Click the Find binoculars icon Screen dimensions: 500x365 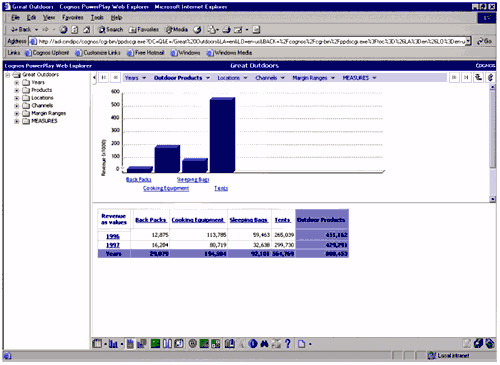pos(265,344)
